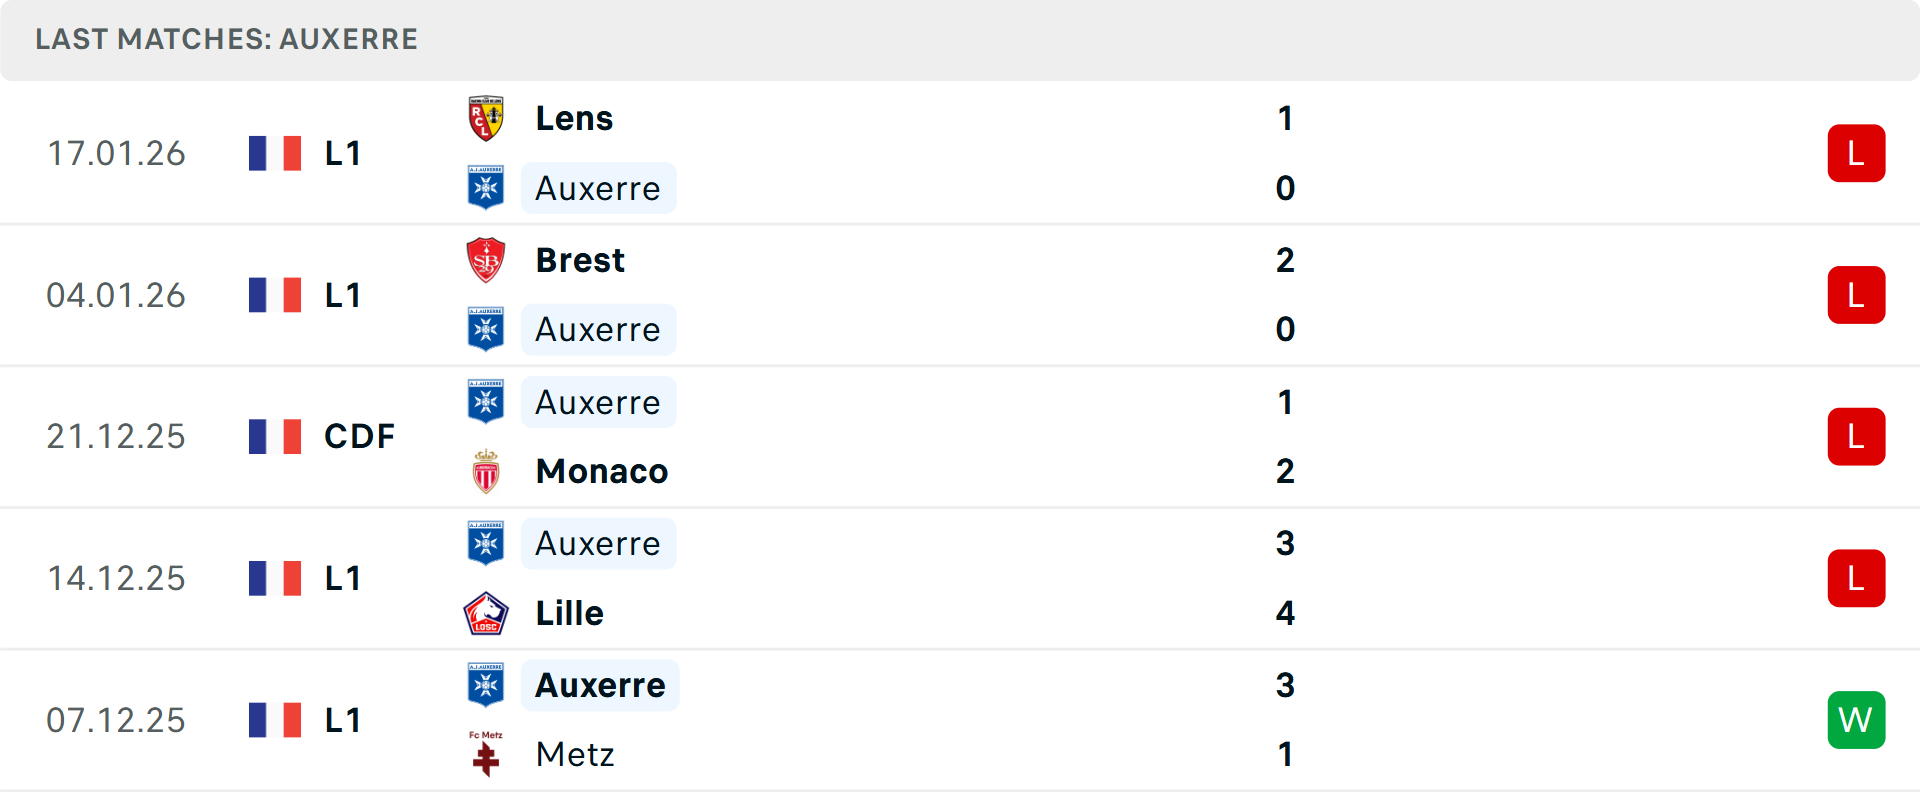This screenshot has height=792, width=1920.
Task: Open the match dated 14.12.25
Action: (116, 578)
